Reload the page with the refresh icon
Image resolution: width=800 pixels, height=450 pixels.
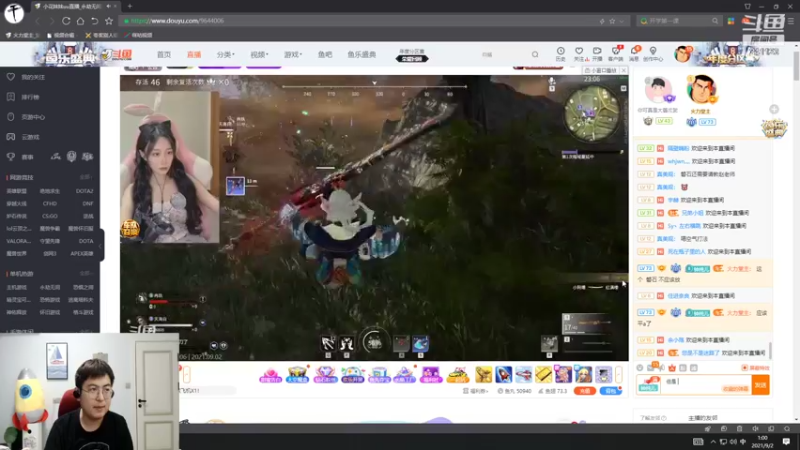(66, 21)
